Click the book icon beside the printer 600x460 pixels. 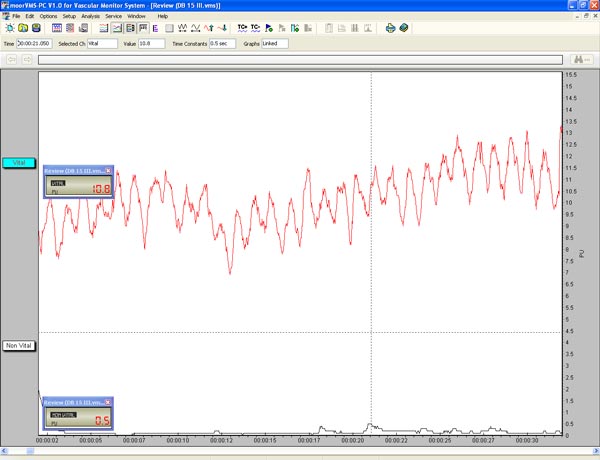(x=404, y=28)
